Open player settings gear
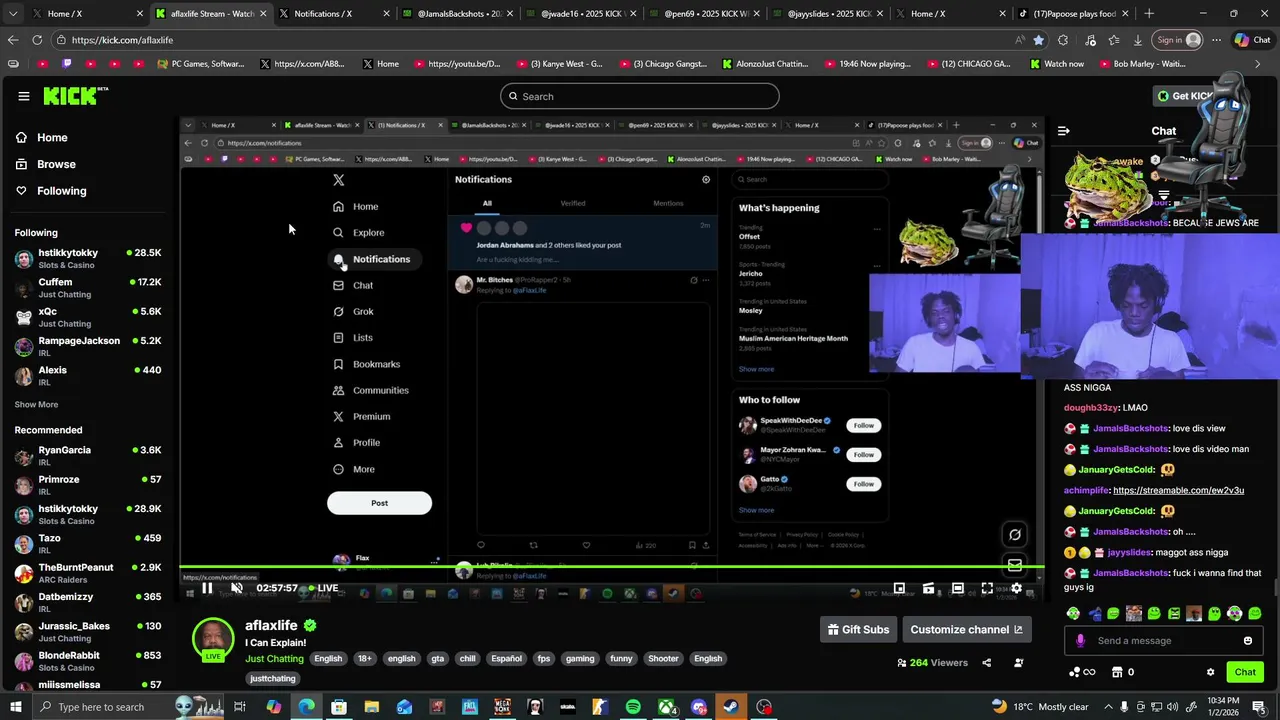The image size is (1280, 720). [1017, 588]
